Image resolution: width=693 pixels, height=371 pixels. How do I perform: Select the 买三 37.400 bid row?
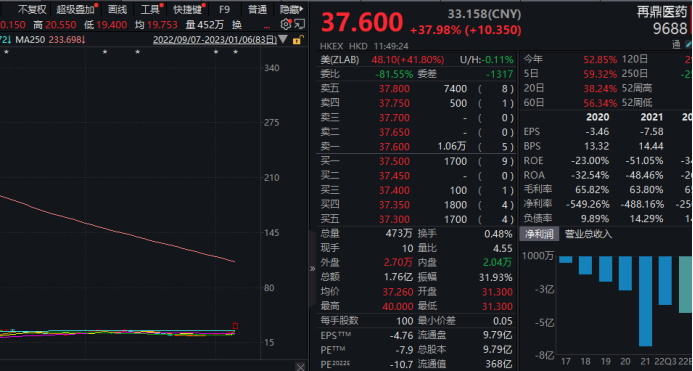coord(416,191)
